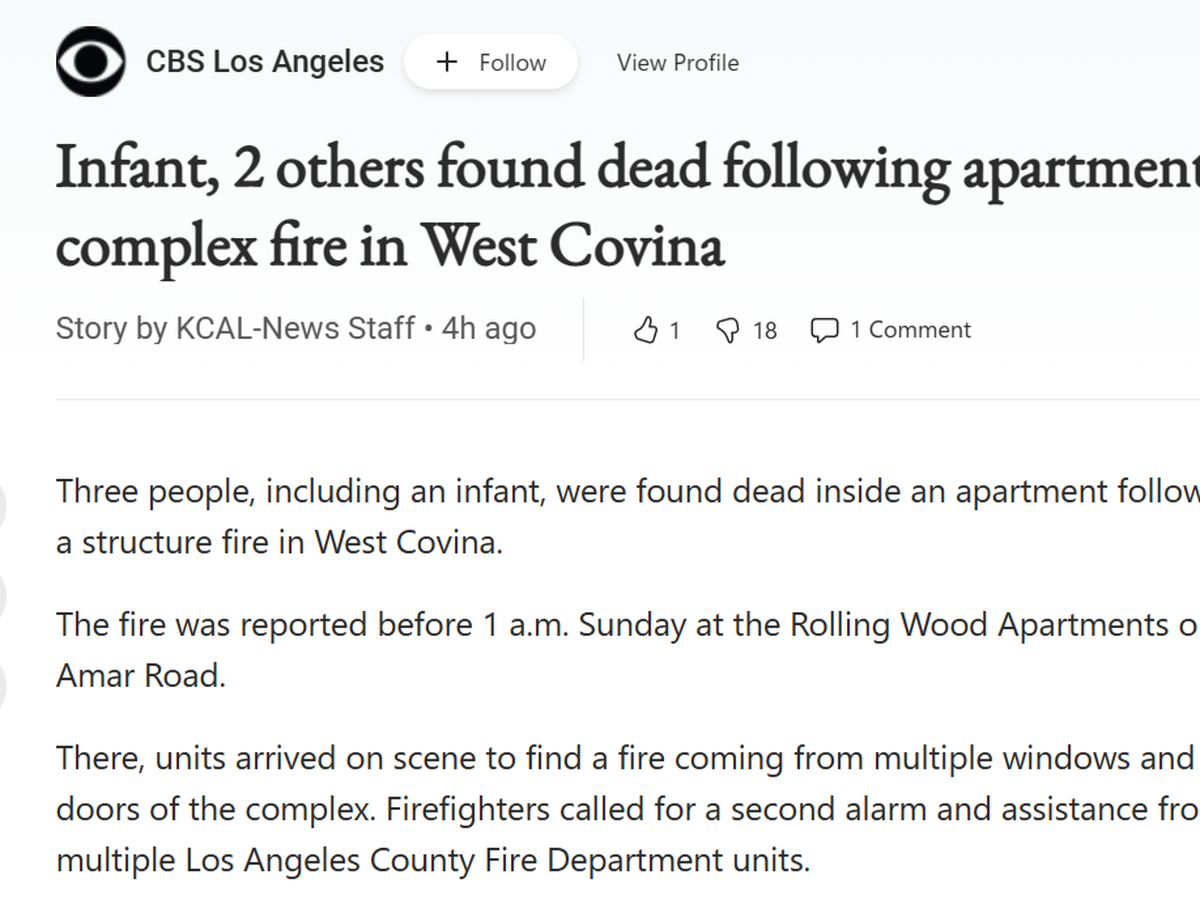The width and height of the screenshot is (1200, 900).
Task: Click the CBS eye logo
Action: pyautogui.click(x=90, y=62)
